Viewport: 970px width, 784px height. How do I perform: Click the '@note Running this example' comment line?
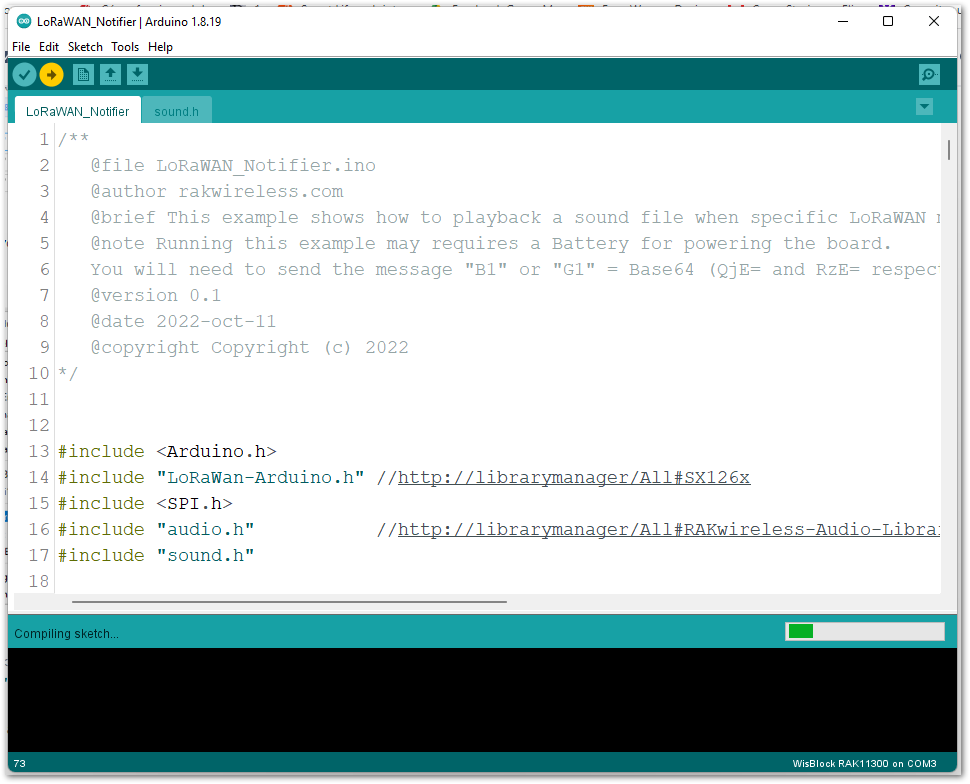point(491,244)
